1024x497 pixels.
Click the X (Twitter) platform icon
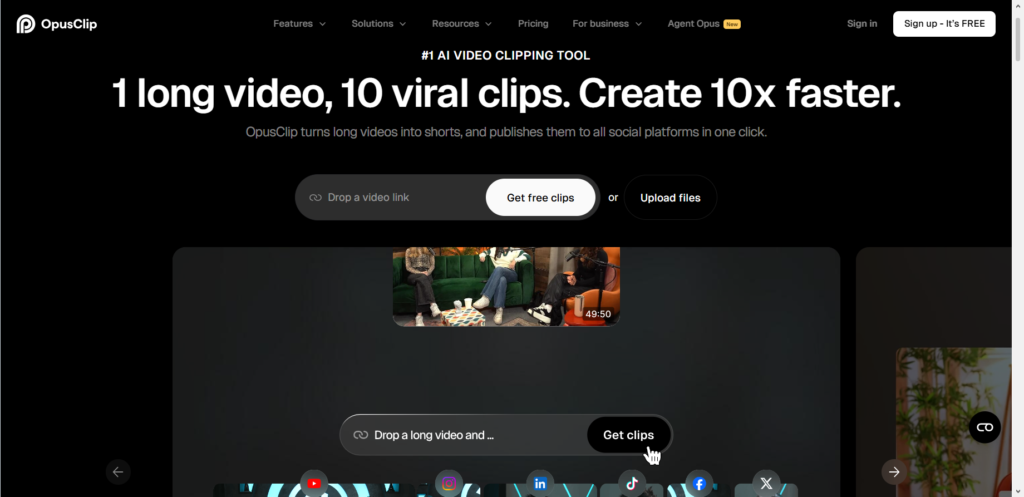(x=766, y=483)
